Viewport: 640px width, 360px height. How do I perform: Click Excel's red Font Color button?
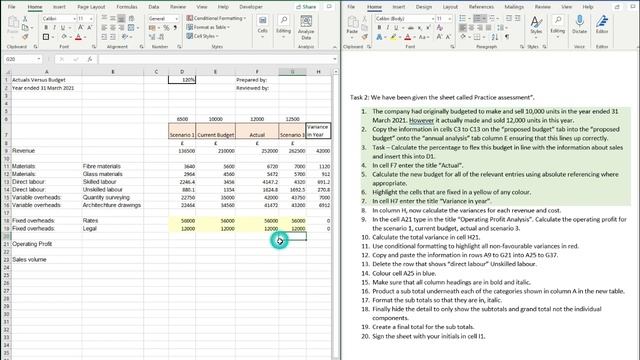tap(78, 37)
